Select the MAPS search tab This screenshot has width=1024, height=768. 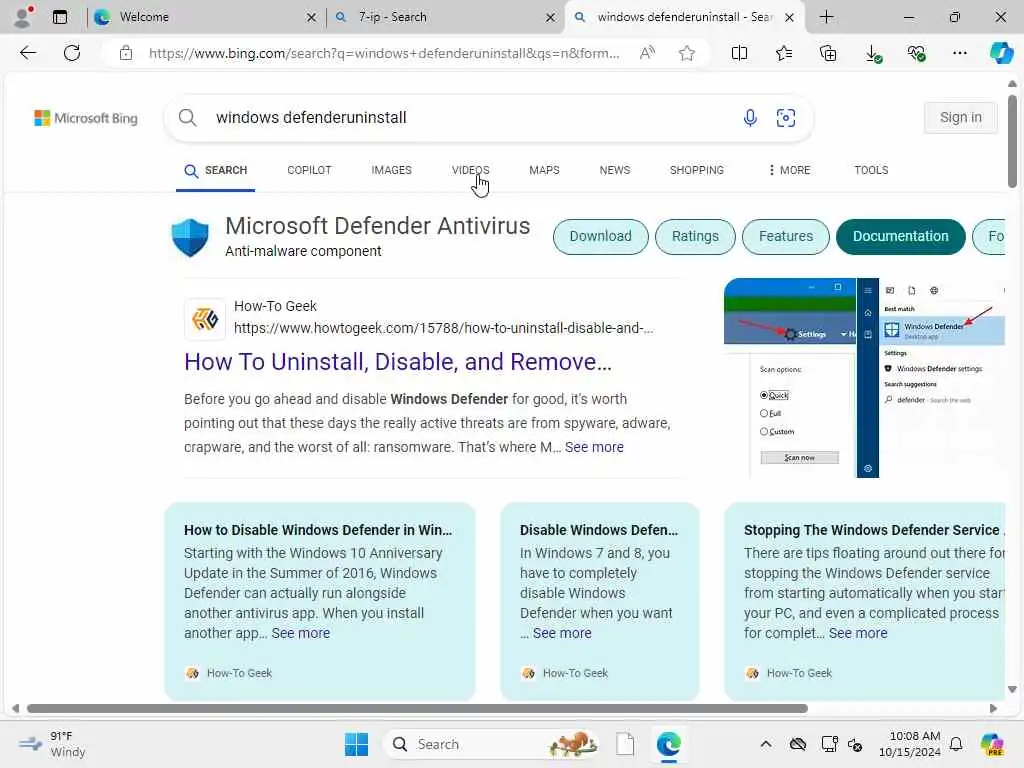point(544,170)
